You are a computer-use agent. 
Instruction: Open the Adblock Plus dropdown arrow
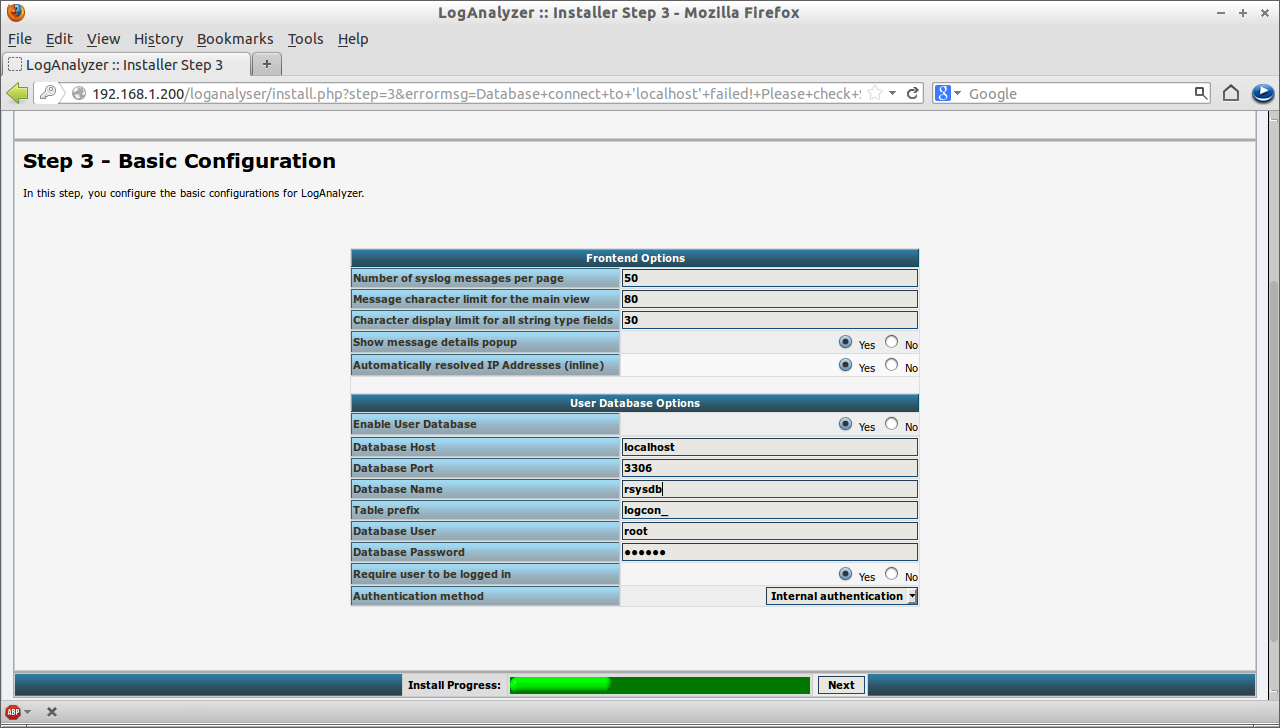tap(27, 712)
